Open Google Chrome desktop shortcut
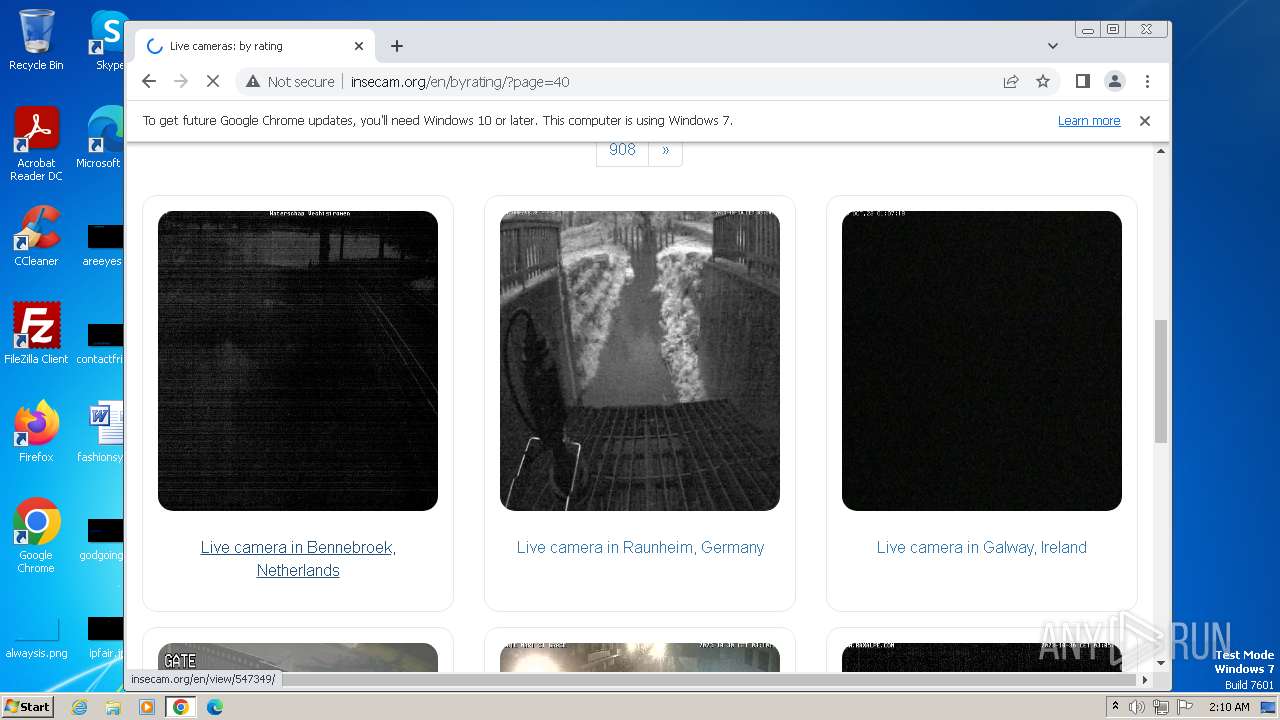Image resolution: width=1280 pixels, height=720 pixels. (36, 535)
